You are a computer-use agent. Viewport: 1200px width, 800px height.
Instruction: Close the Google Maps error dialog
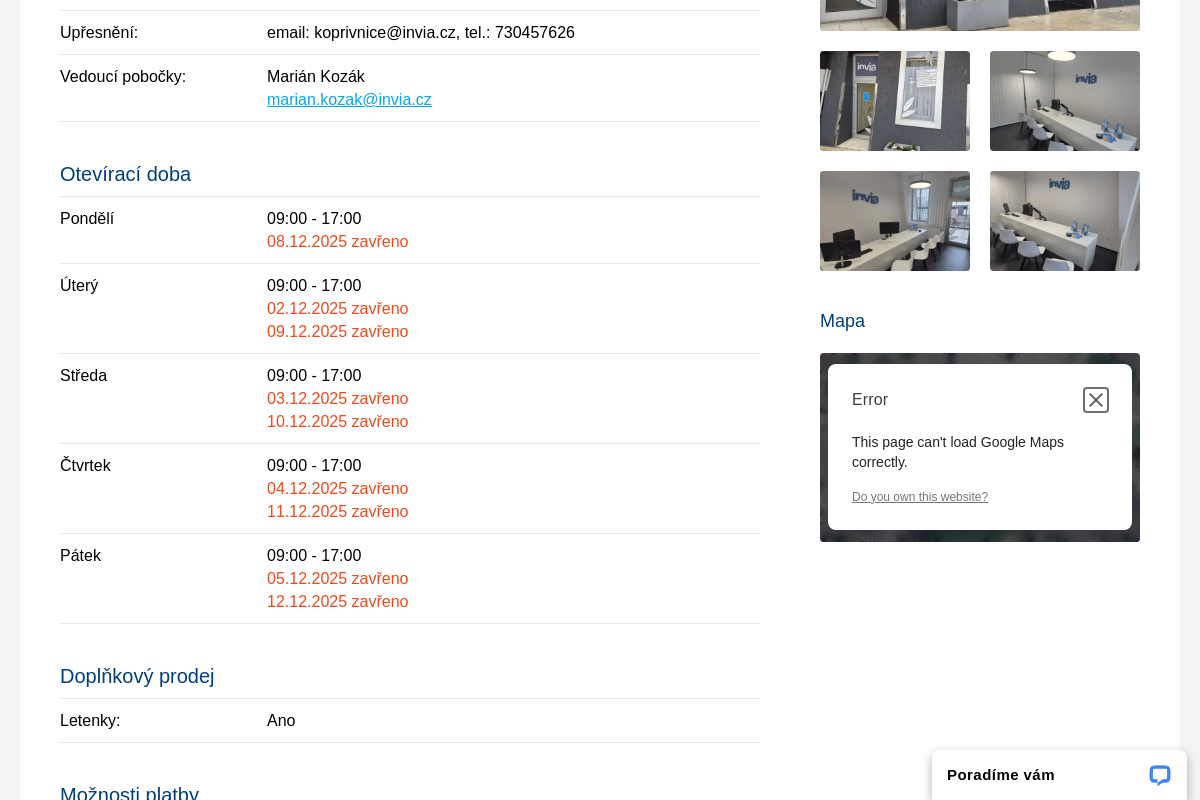1096,400
